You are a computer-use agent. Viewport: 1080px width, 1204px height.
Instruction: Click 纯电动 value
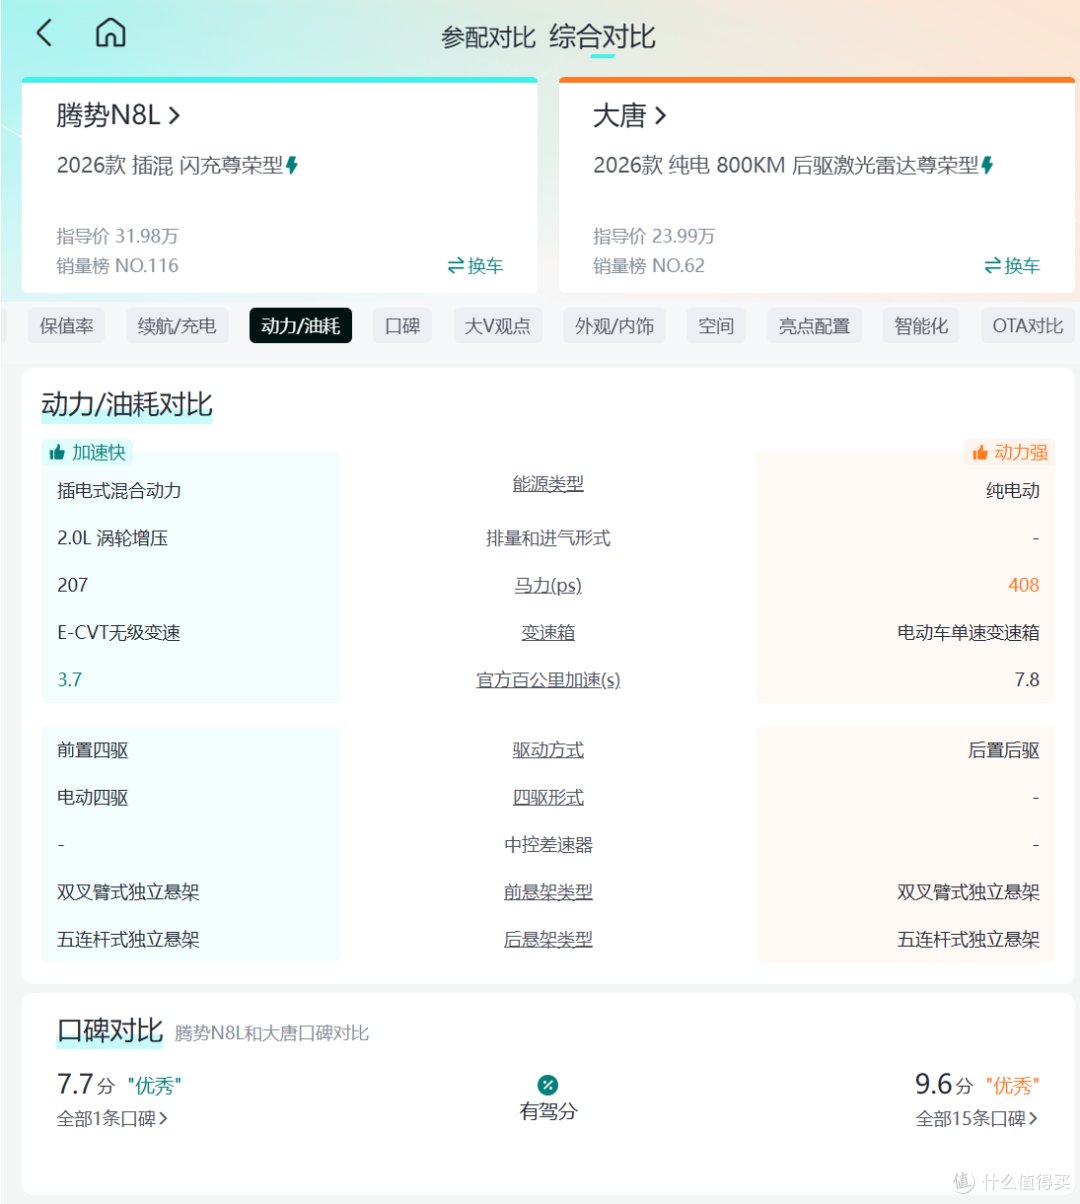click(1012, 491)
